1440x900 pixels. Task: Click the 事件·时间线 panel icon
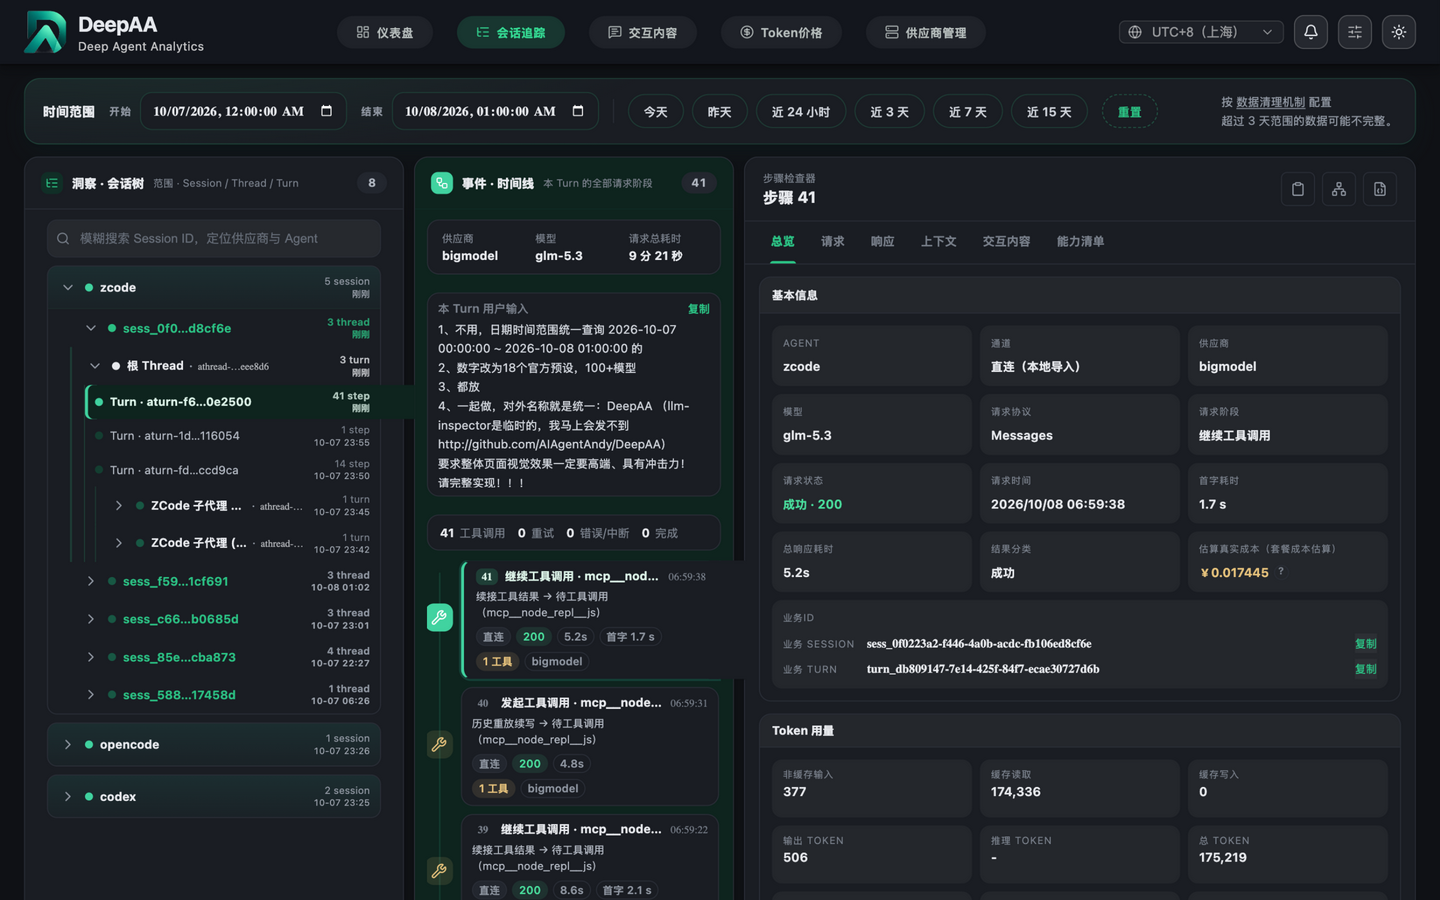441,183
